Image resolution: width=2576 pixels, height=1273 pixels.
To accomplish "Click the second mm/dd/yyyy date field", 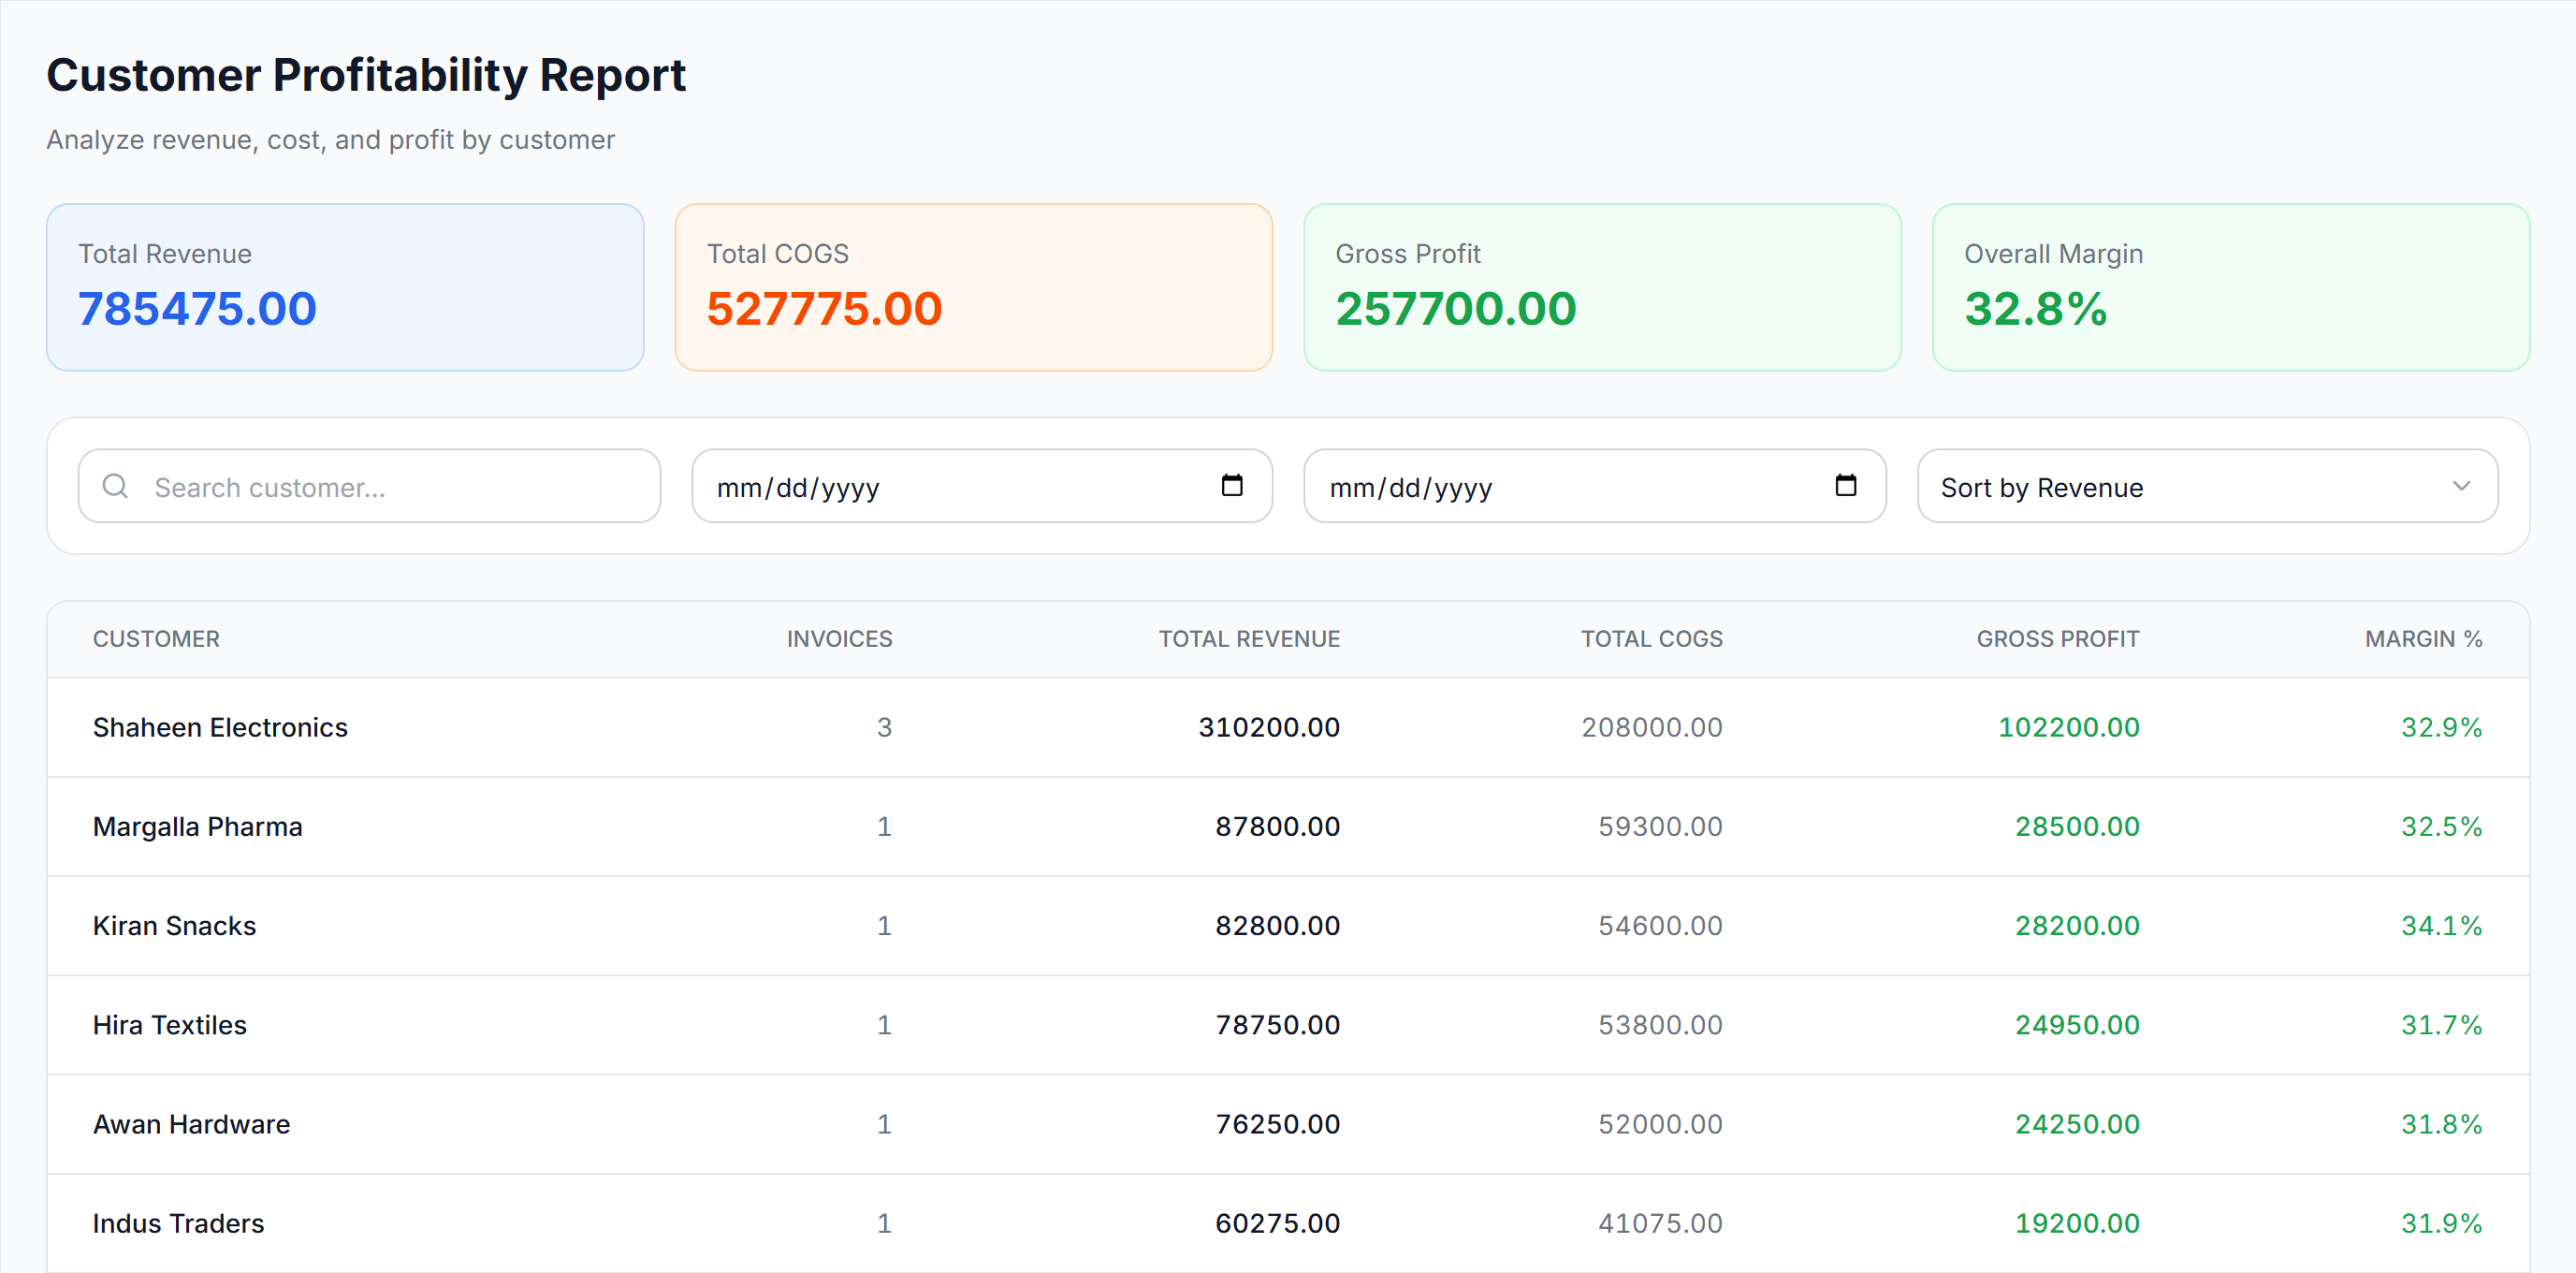I will point(1594,486).
